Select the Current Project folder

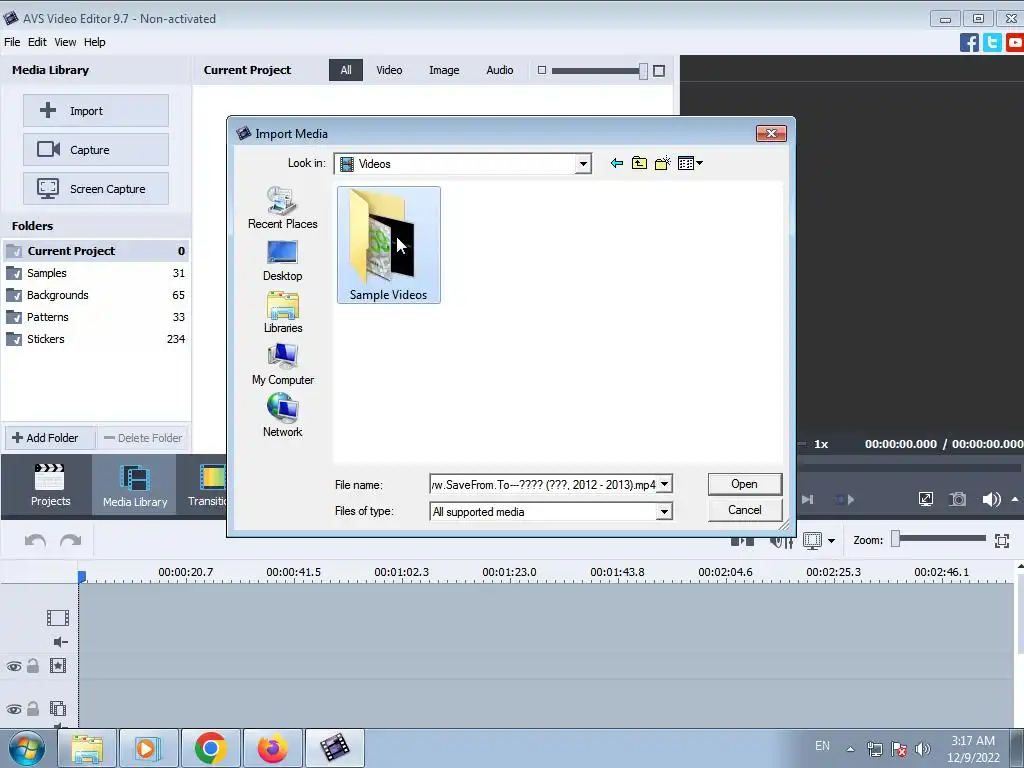96,251
